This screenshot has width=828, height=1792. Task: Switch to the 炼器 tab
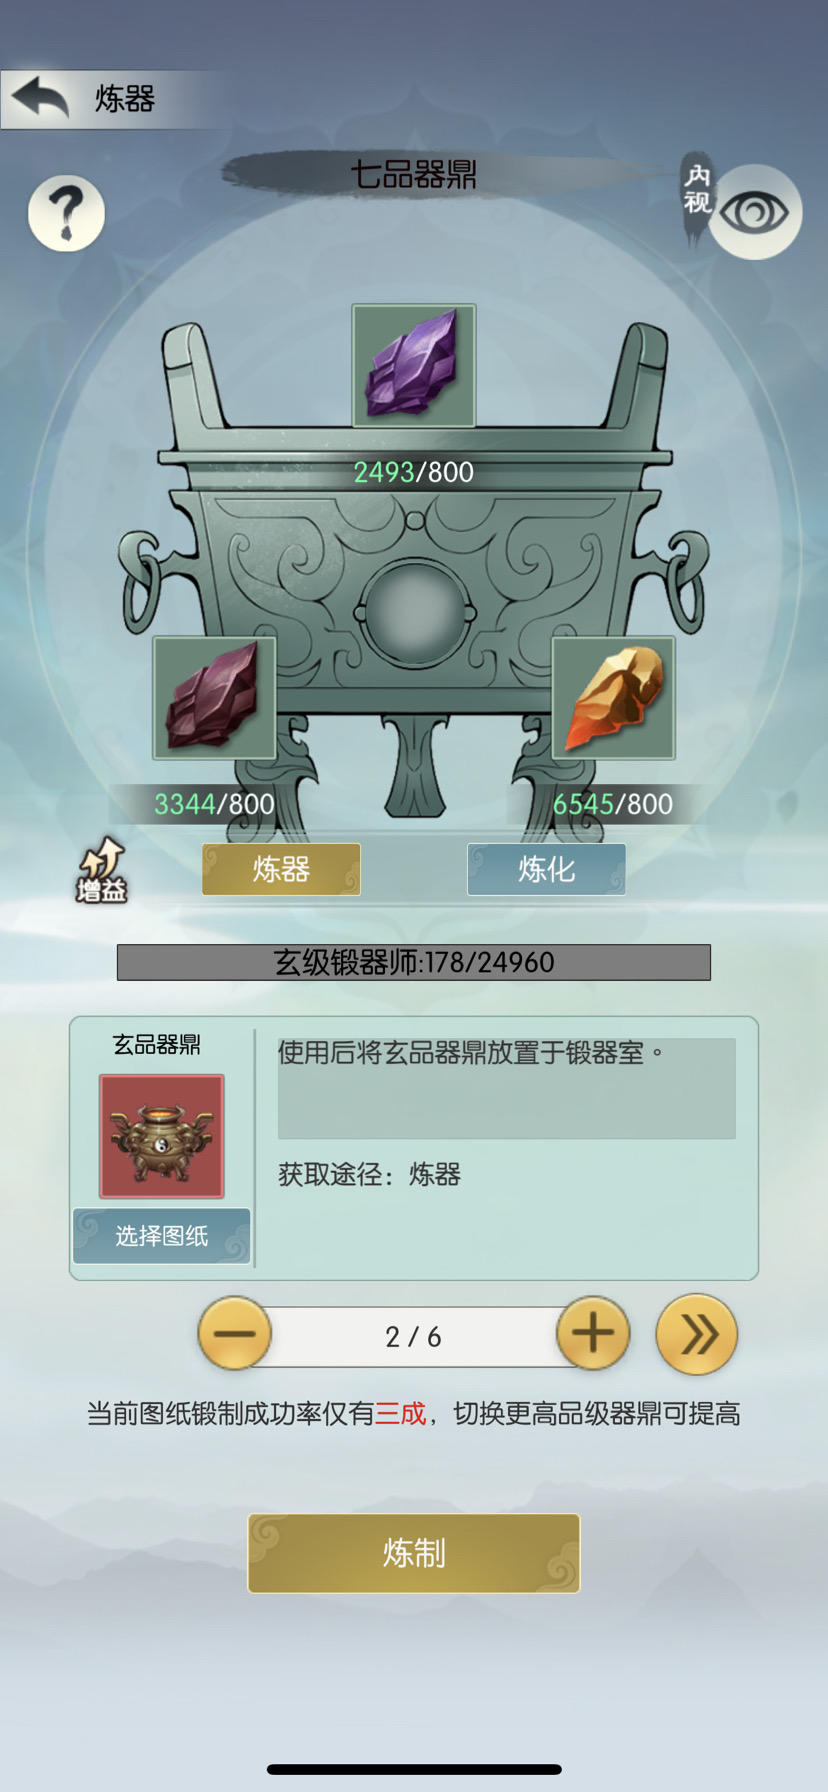(281, 869)
